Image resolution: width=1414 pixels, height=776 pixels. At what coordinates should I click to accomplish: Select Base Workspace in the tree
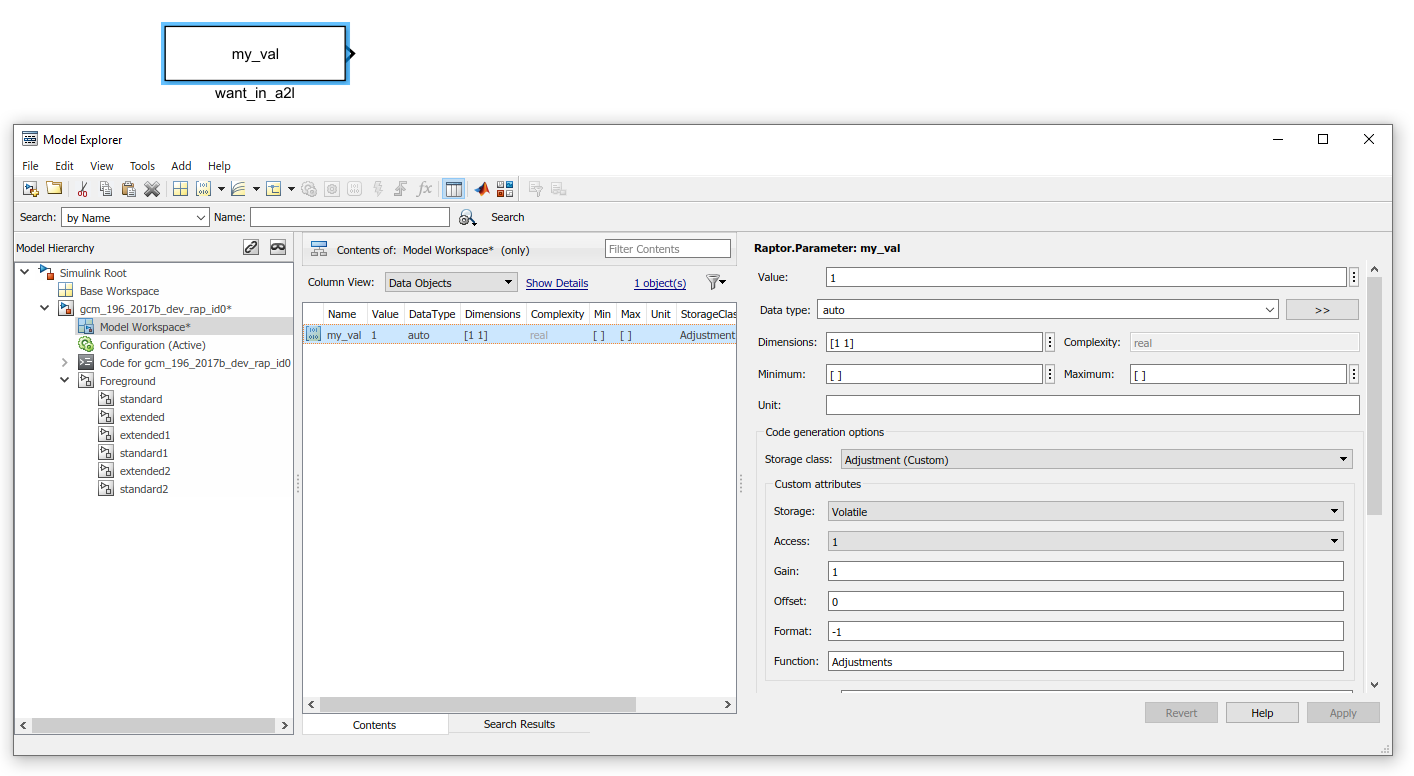[119, 291]
